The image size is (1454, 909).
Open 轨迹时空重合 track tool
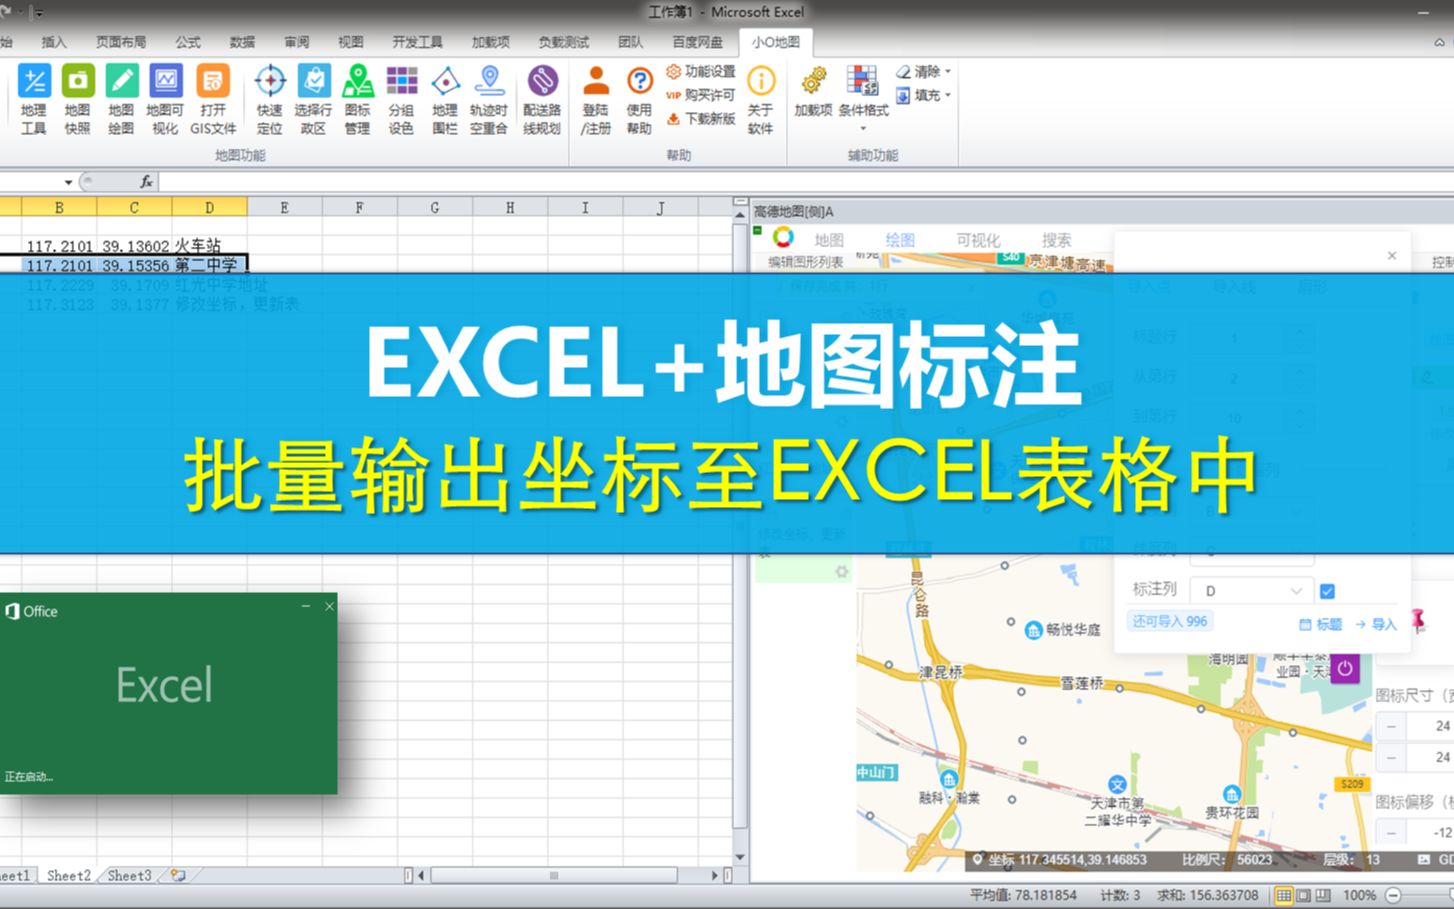(x=489, y=99)
